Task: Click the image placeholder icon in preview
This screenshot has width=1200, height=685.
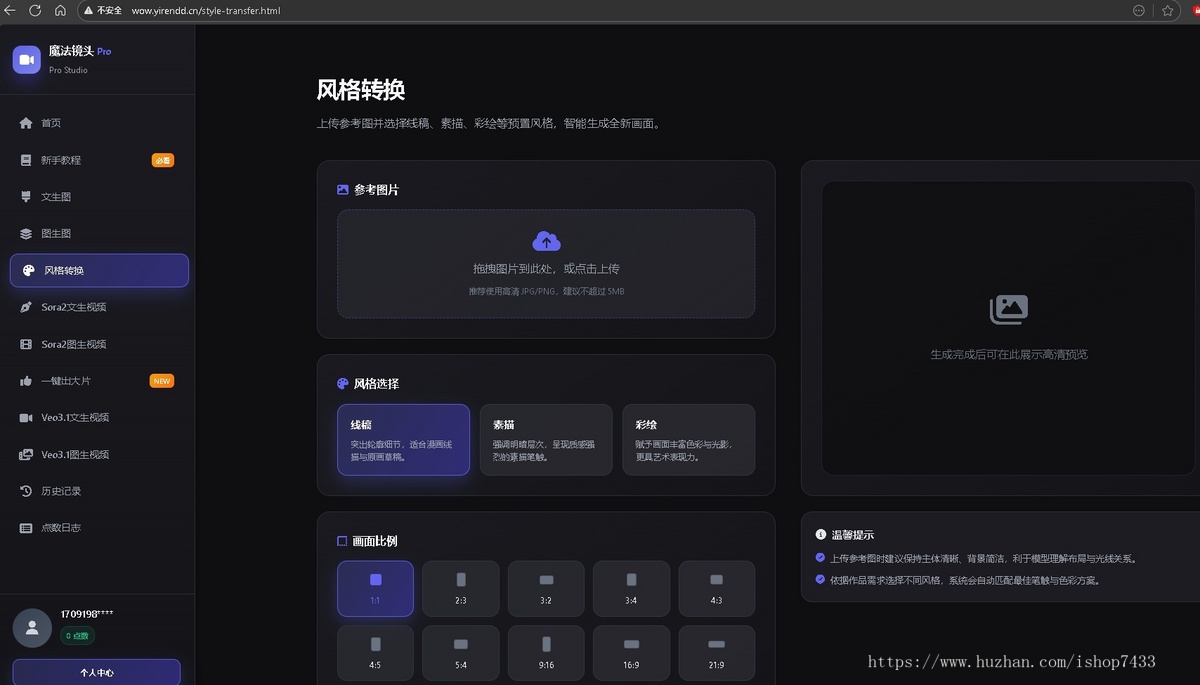Action: pos(1009,310)
